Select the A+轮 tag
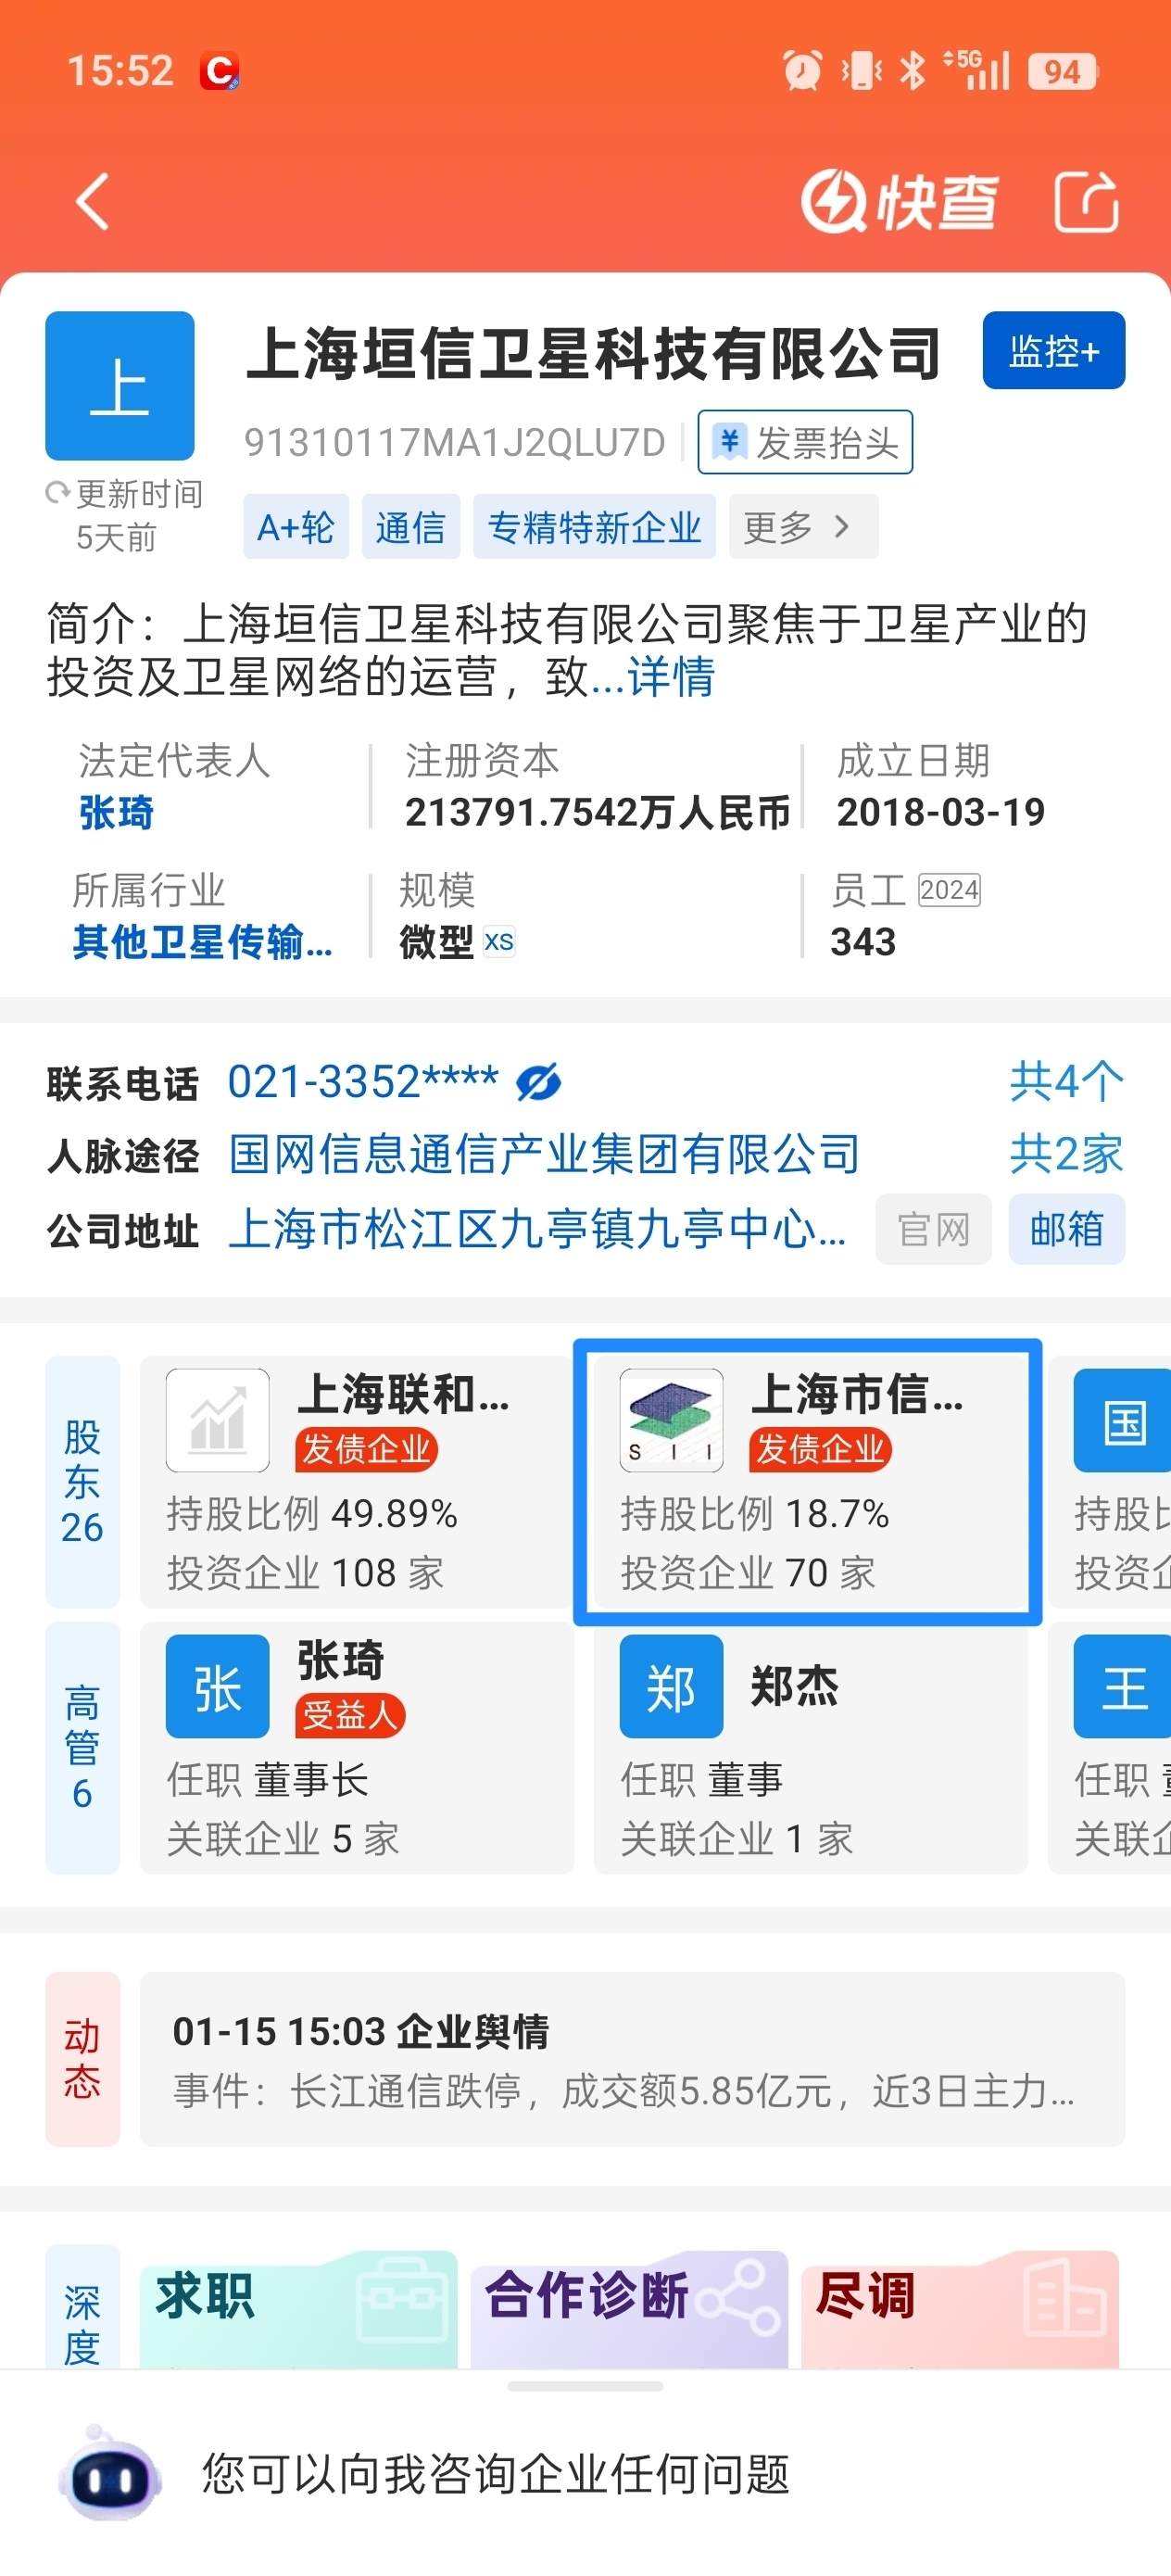Screen dimensions: 1171x2576 pos(296,526)
